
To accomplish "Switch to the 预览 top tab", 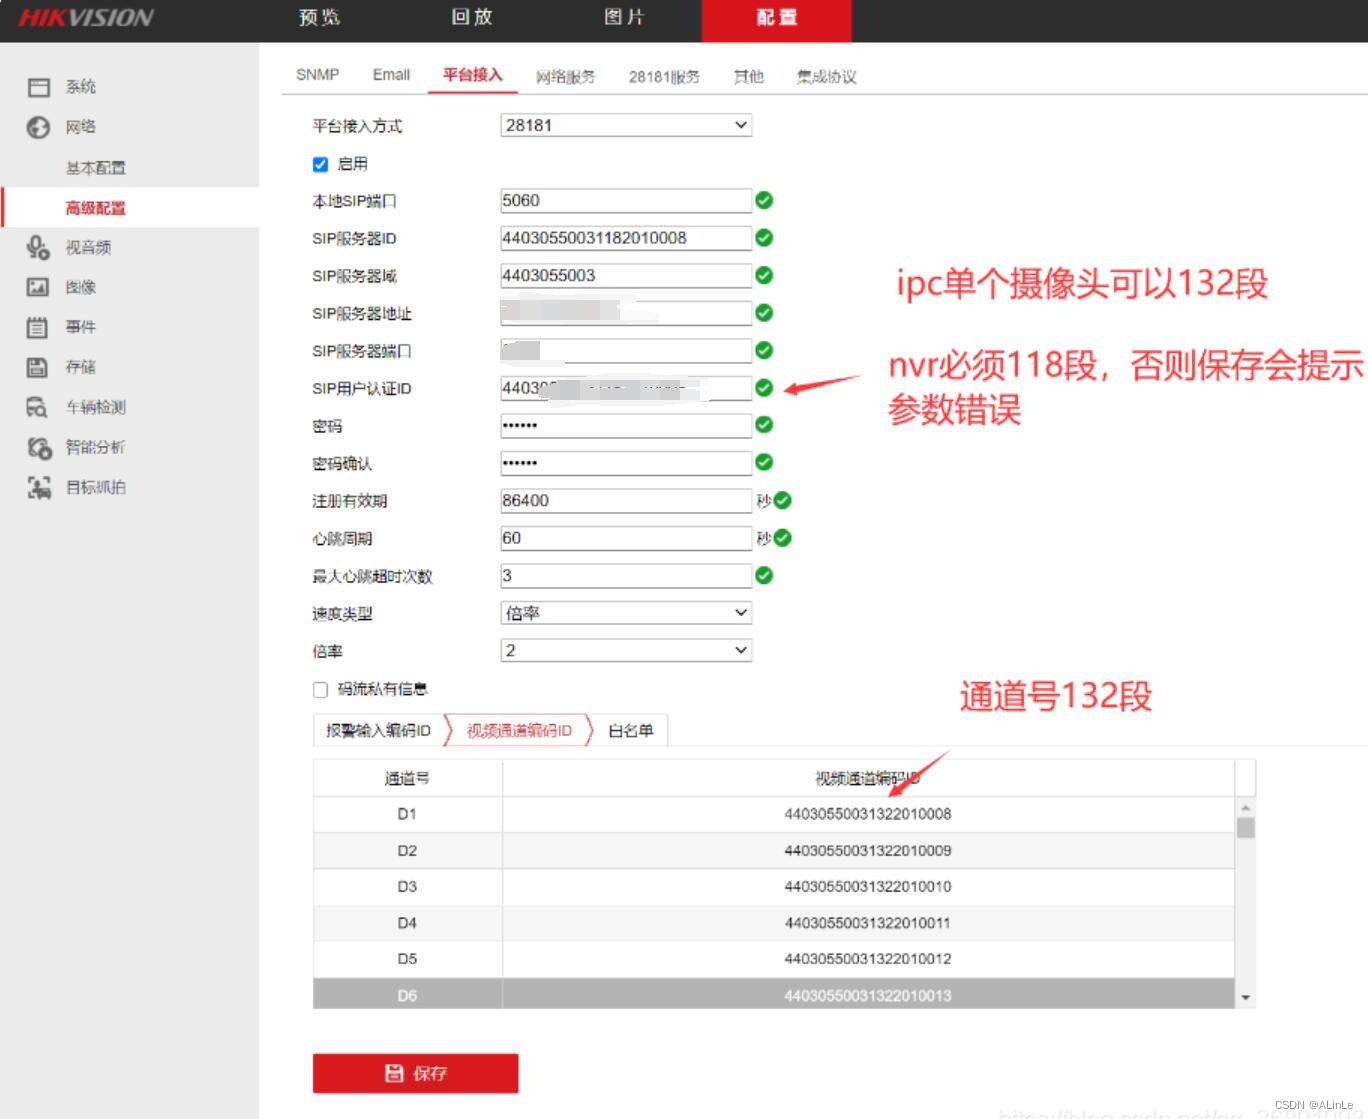I will [x=320, y=18].
